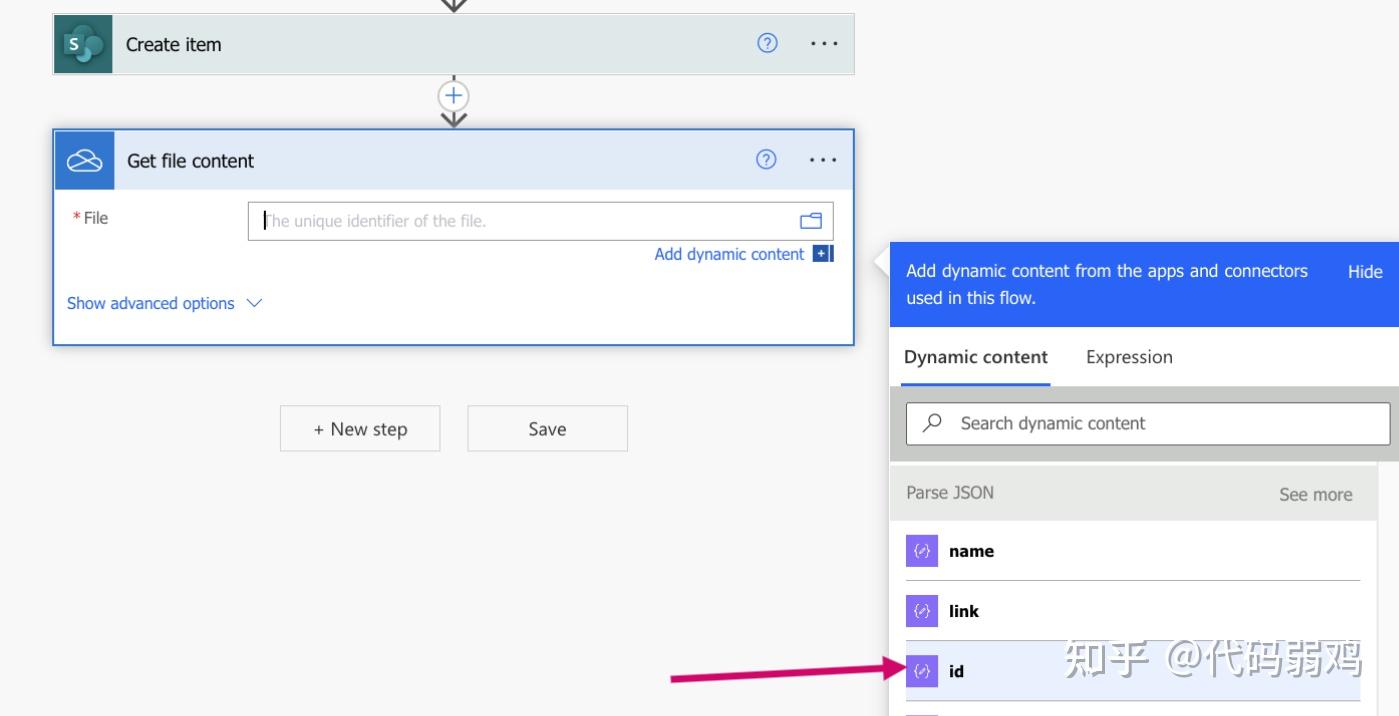Save the flow
This screenshot has height=716, width=1399.
tap(547, 429)
